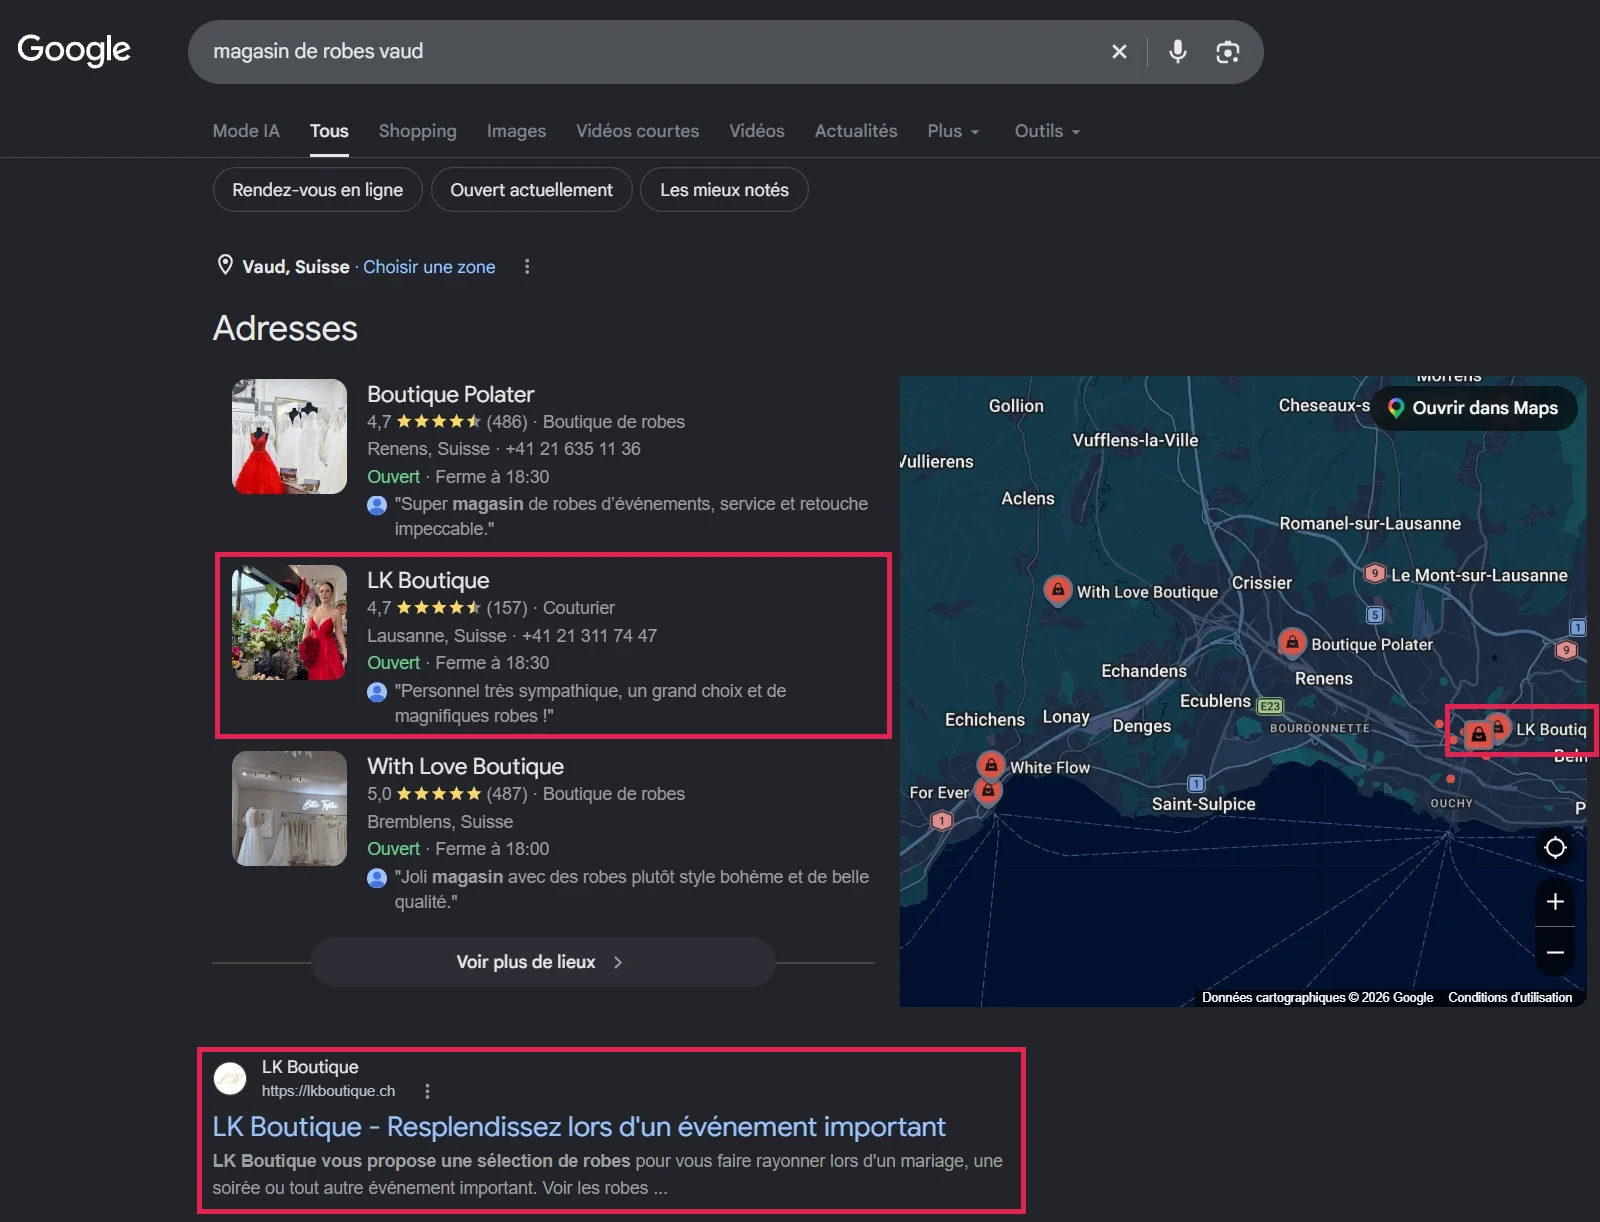Toggle the Les mieux notés filter chip
This screenshot has width=1600, height=1222.
[724, 190]
